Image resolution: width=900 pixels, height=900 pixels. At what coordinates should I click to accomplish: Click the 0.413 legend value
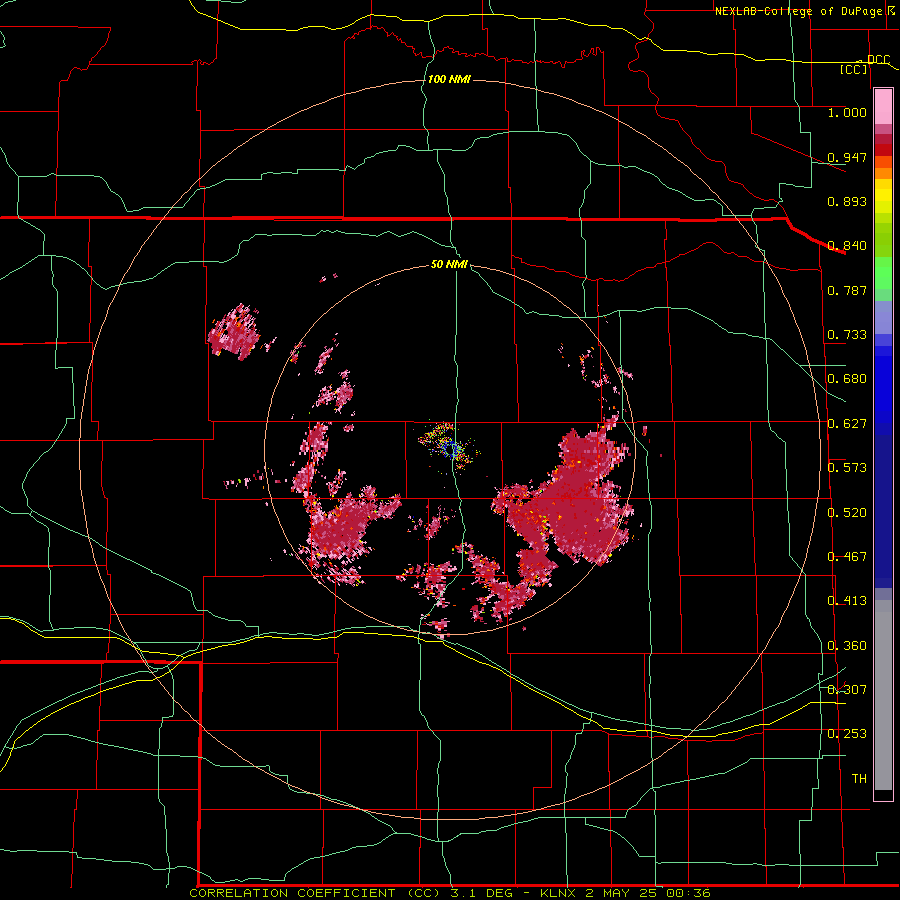tap(847, 601)
